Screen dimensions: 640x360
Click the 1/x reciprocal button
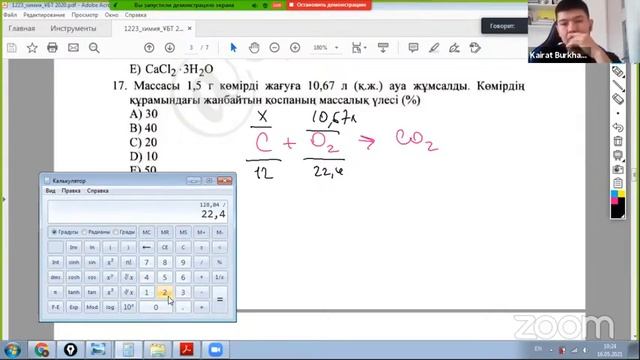tap(220, 277)
